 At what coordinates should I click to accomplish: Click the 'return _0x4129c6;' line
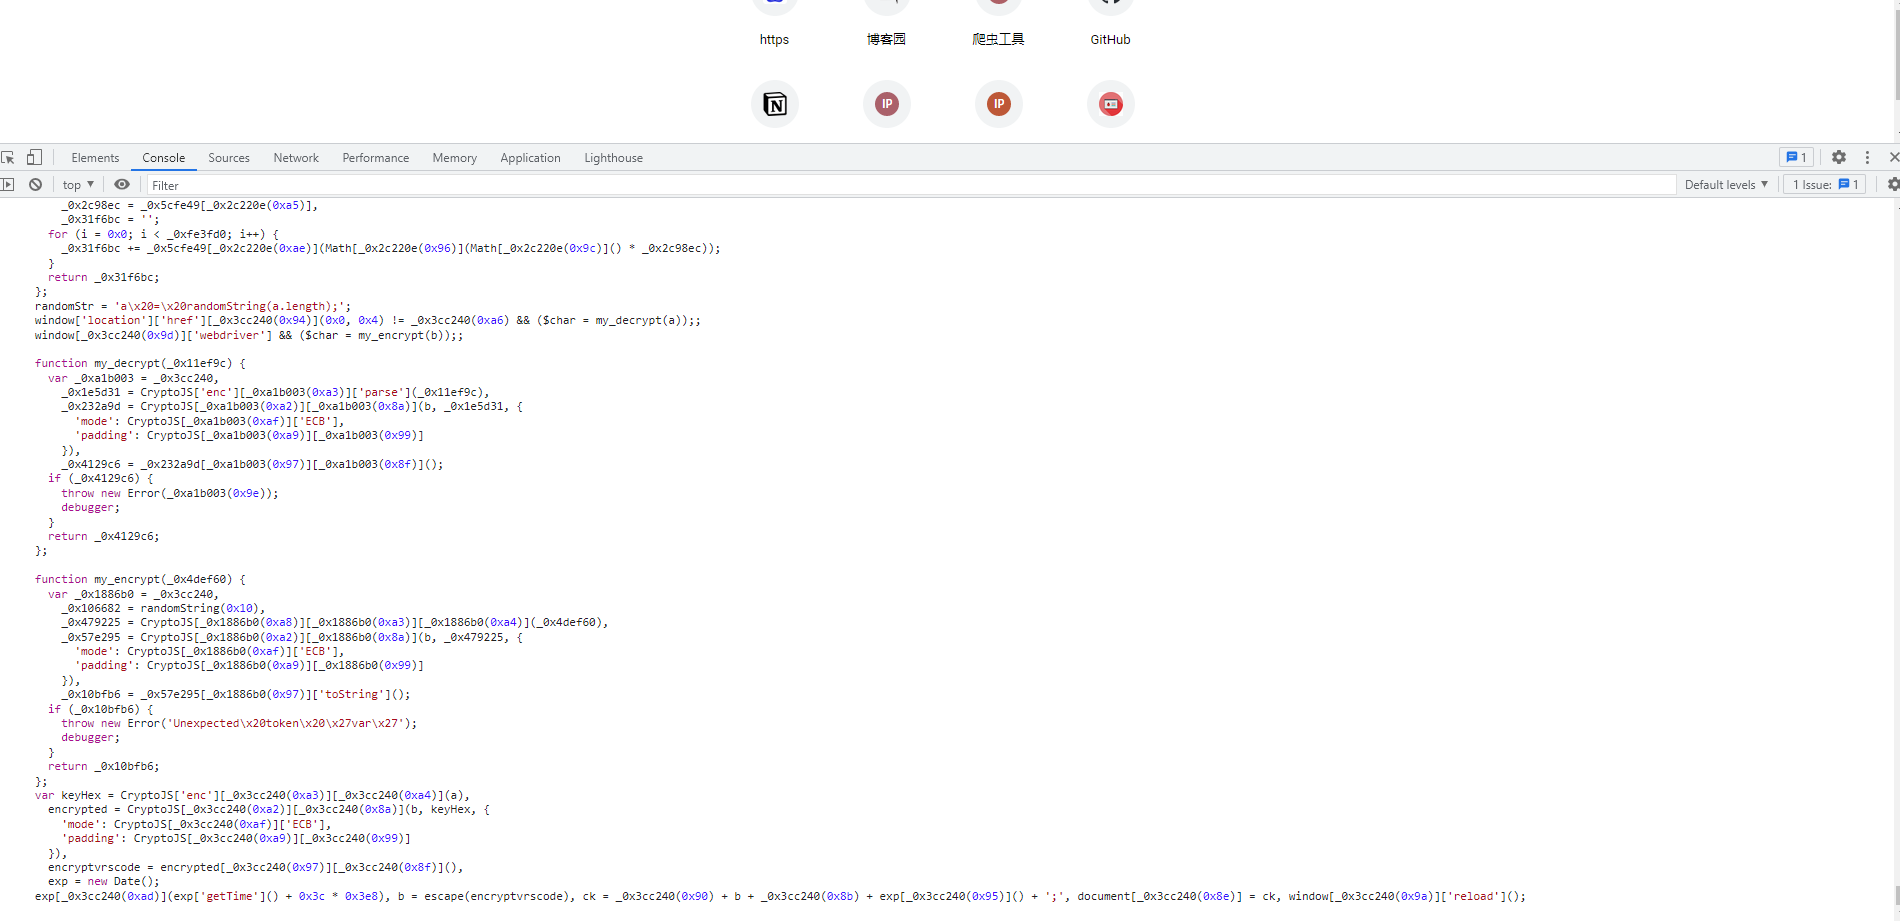(103, 537)
